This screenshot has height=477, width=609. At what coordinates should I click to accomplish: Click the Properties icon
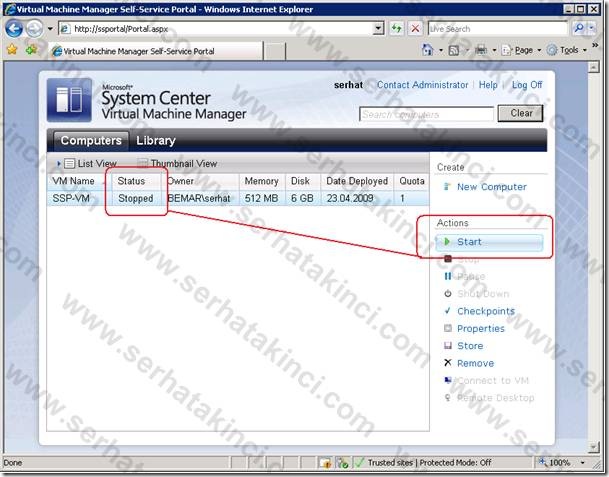(448, 328)
